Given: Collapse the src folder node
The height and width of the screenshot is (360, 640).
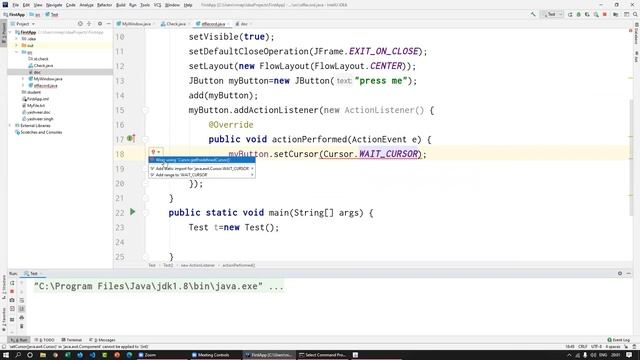Looking at the screenshot, I should 17,52.
